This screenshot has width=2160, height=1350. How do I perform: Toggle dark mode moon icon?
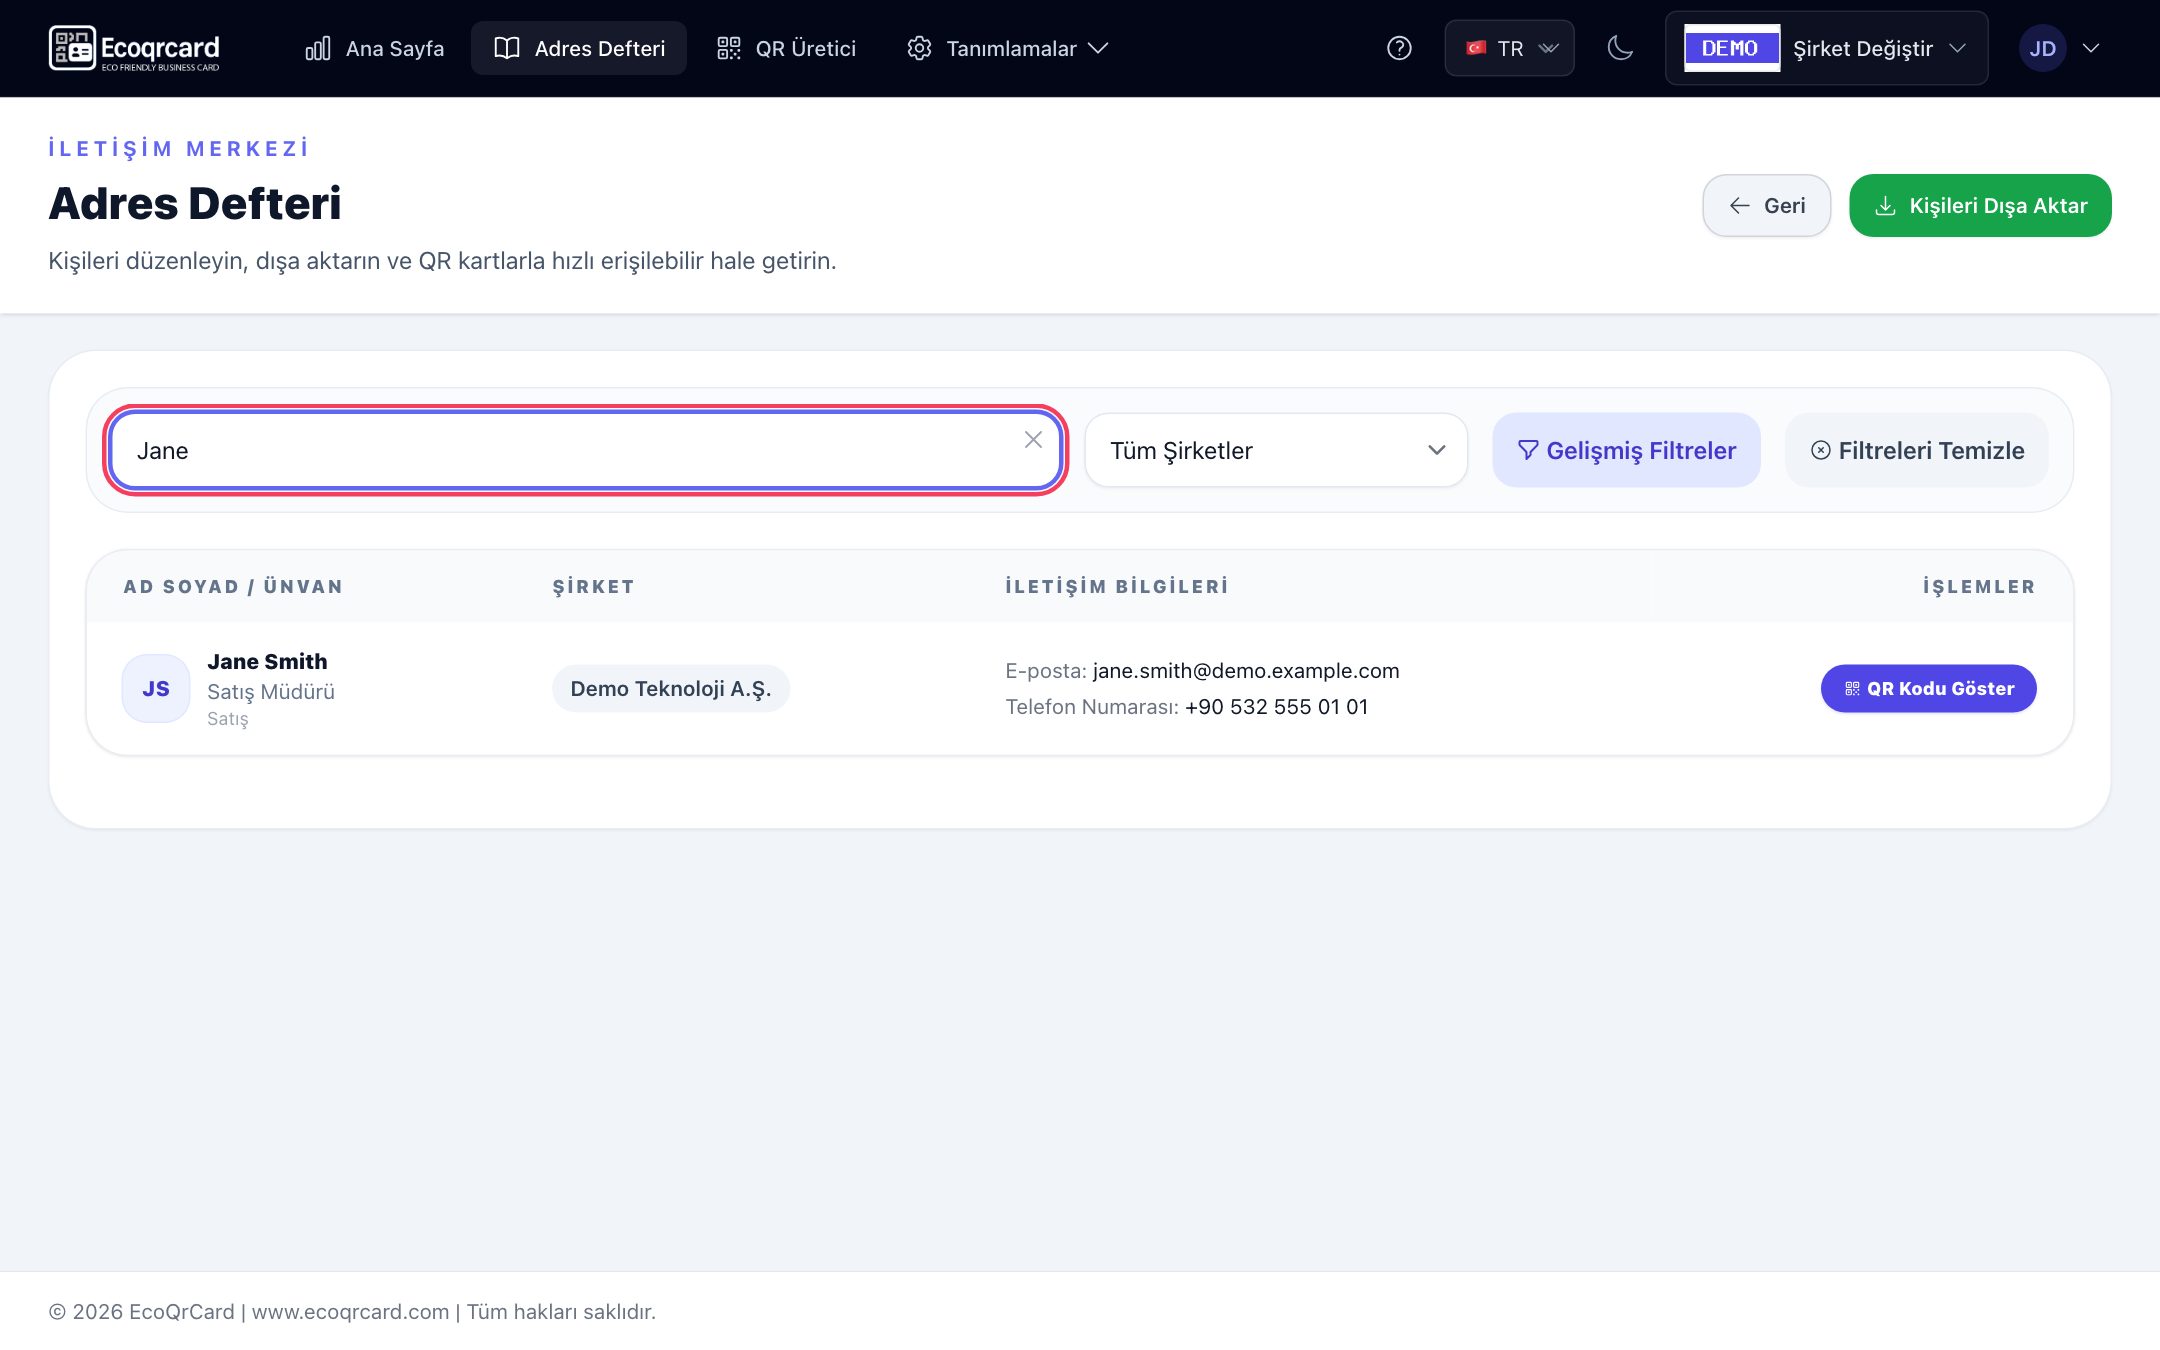[1620, 48]
